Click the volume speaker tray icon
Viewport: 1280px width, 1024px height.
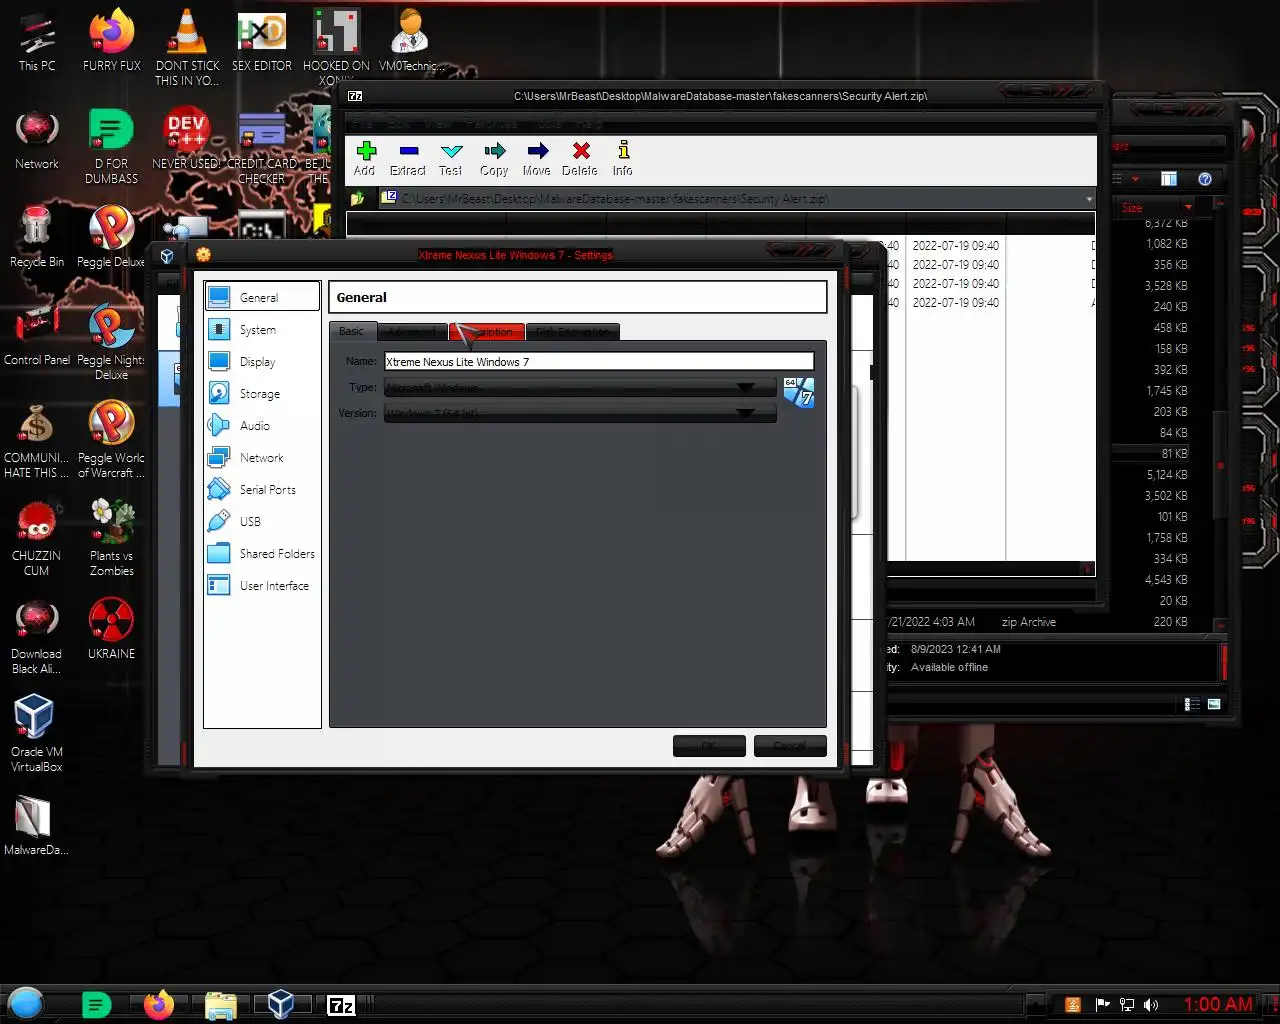(1151, 1005)
